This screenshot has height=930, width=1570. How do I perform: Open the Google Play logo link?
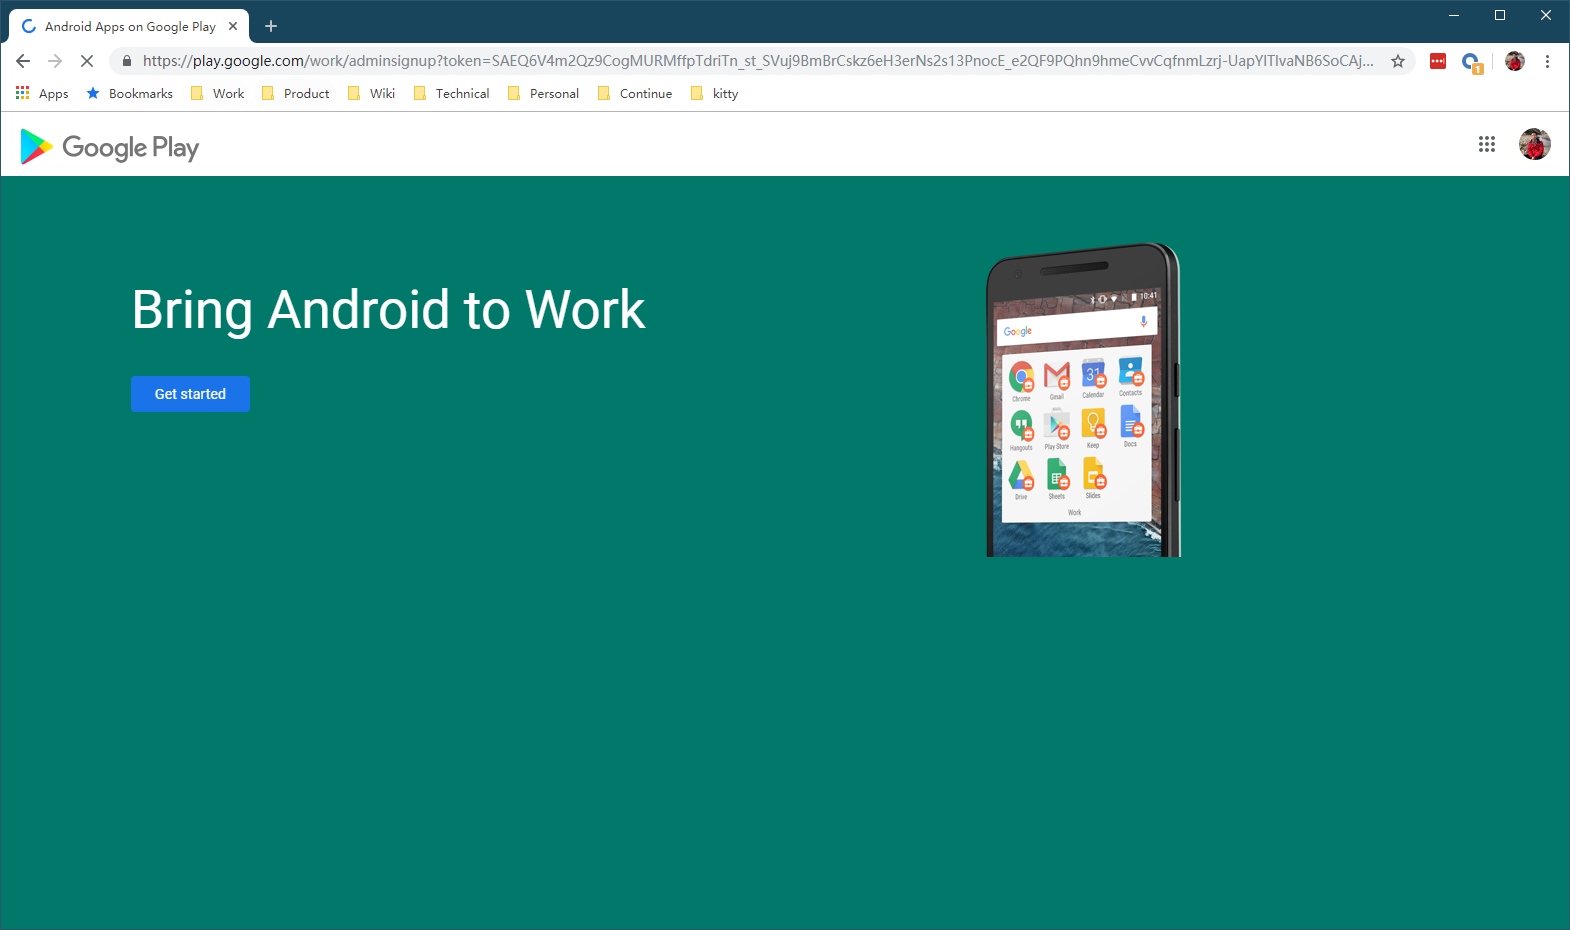(x=110, y=147)
